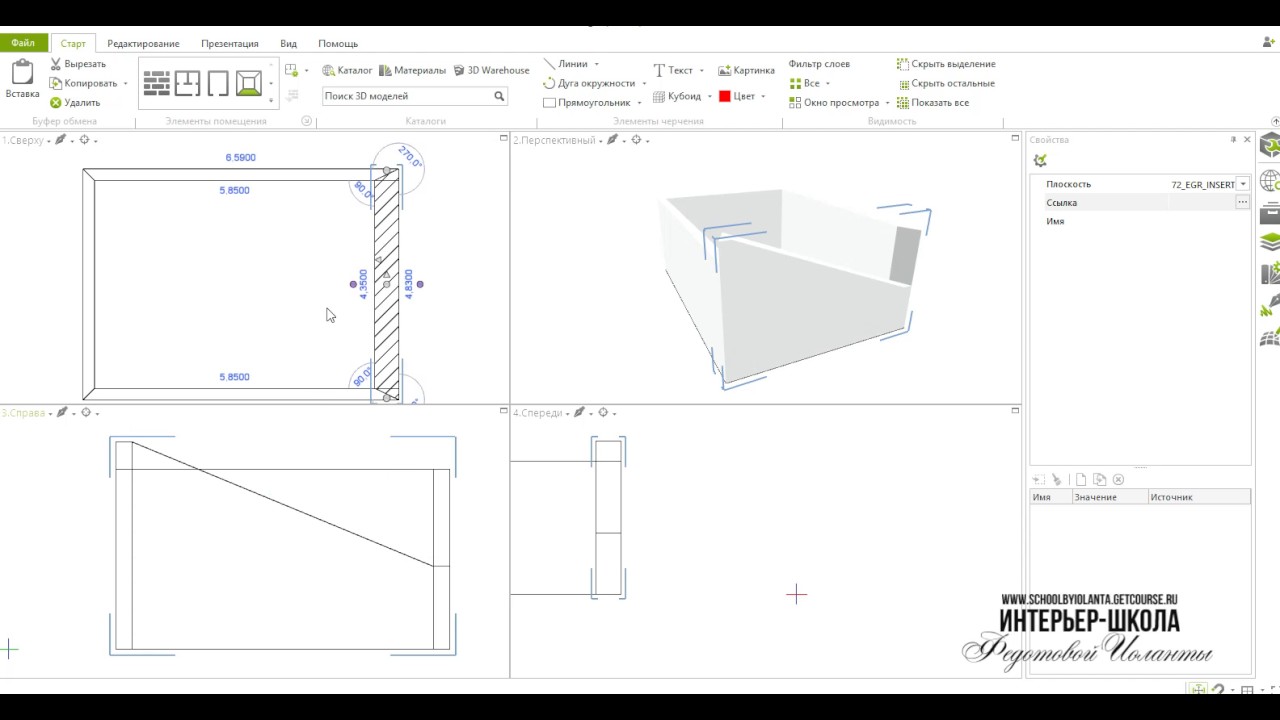Open the Помощь tab

(x=338, y=43)
